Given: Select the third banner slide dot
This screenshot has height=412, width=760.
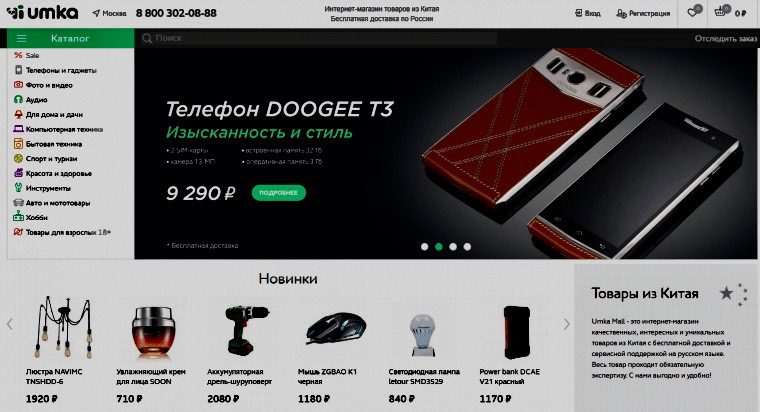Looking at the screenshot, I should pyautogui.click(x=453, y=247).
